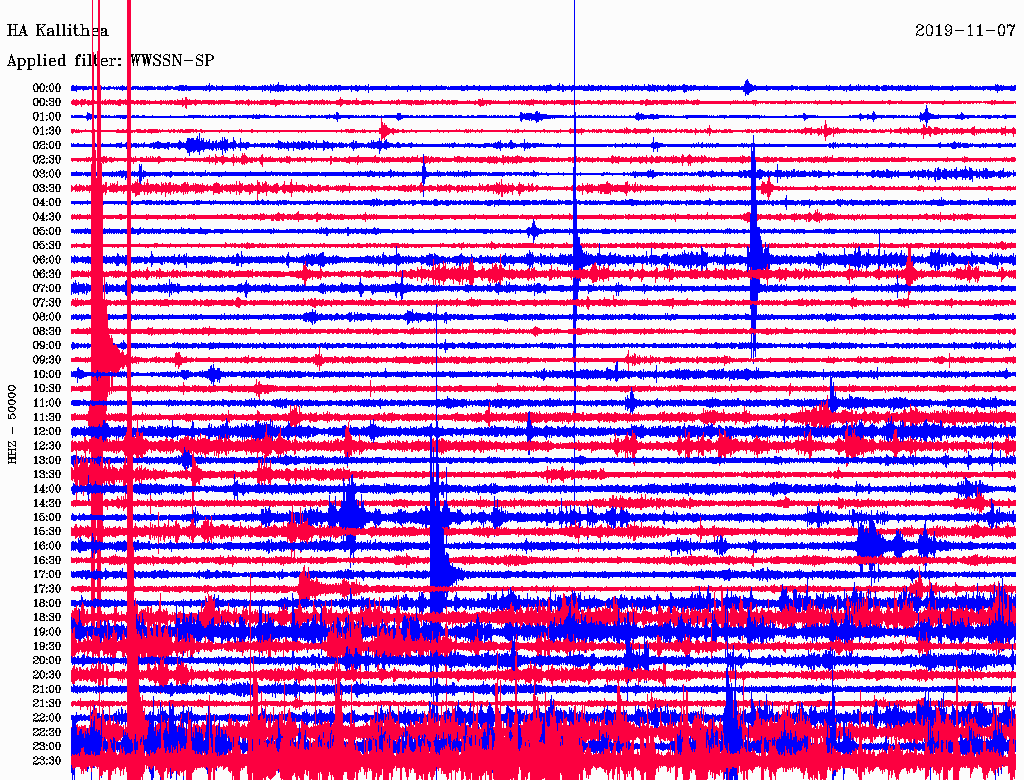Click the 16:00 time label
The height and width of the screenshot is (780, 1024).
click(x=47, y=545)
